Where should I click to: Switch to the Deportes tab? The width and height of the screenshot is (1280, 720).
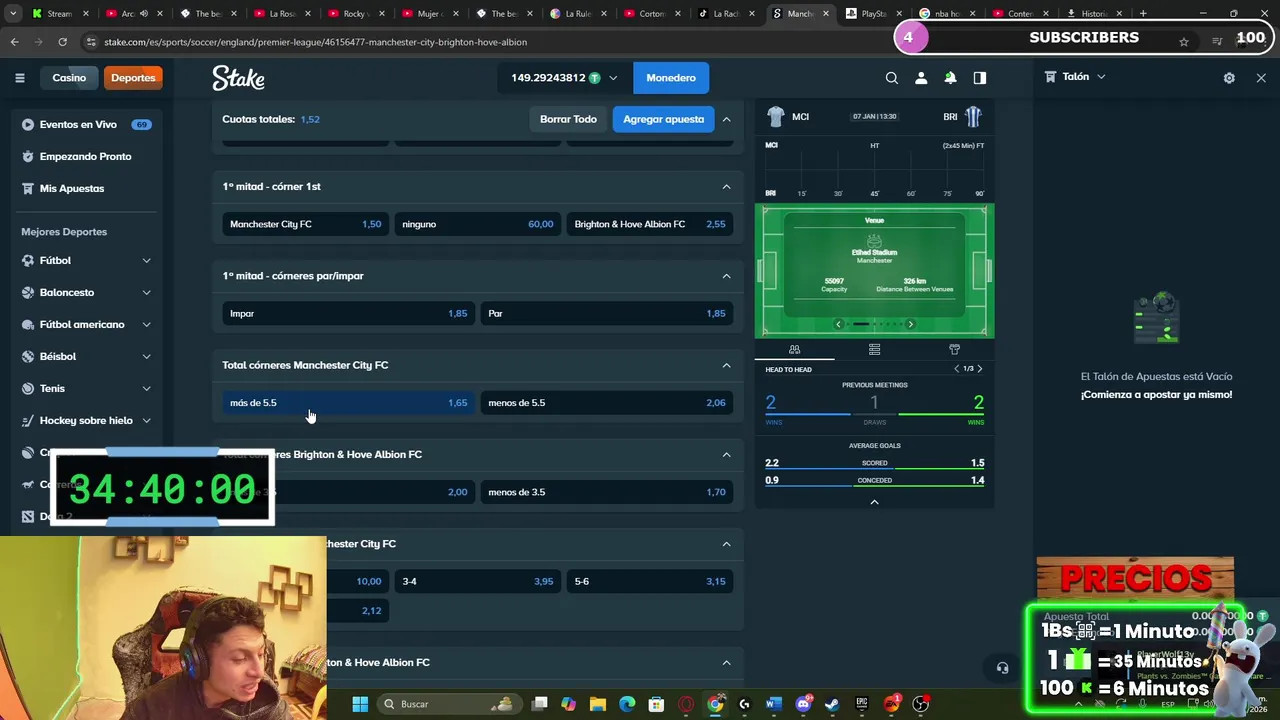[x=133, y=78]
